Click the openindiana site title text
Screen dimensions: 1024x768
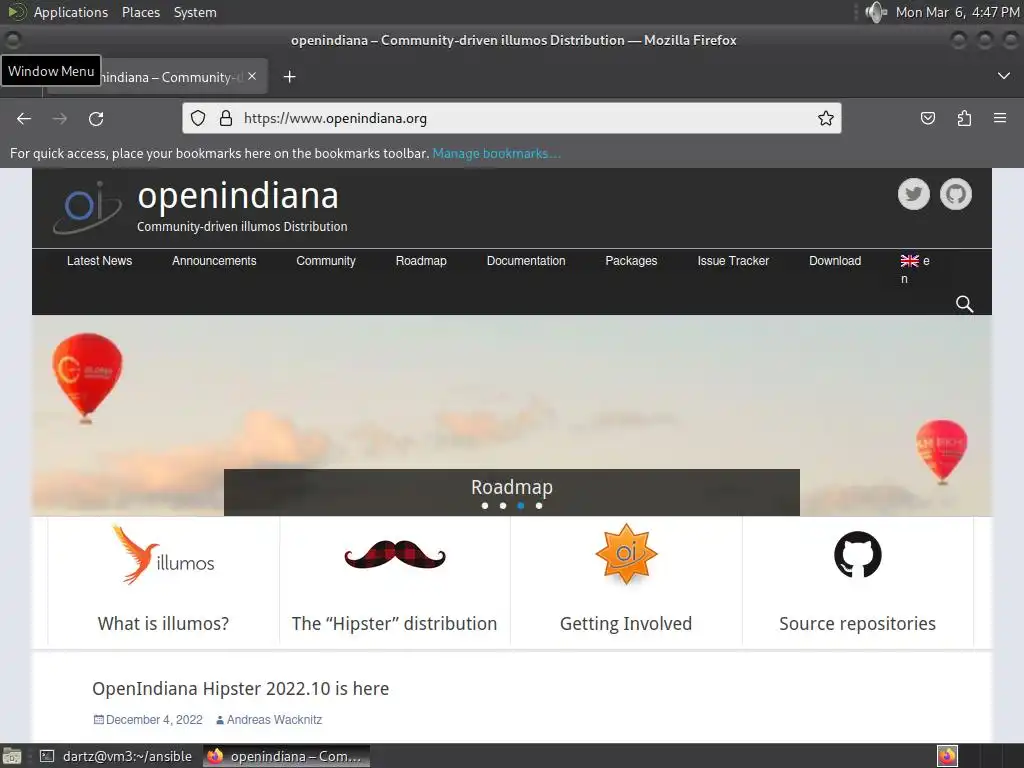point(238,195)
